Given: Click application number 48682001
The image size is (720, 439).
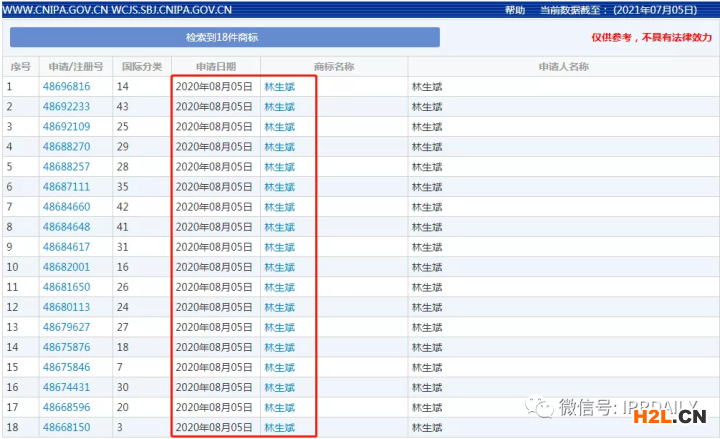Looking at the screenshot, I should pos(66,267).
